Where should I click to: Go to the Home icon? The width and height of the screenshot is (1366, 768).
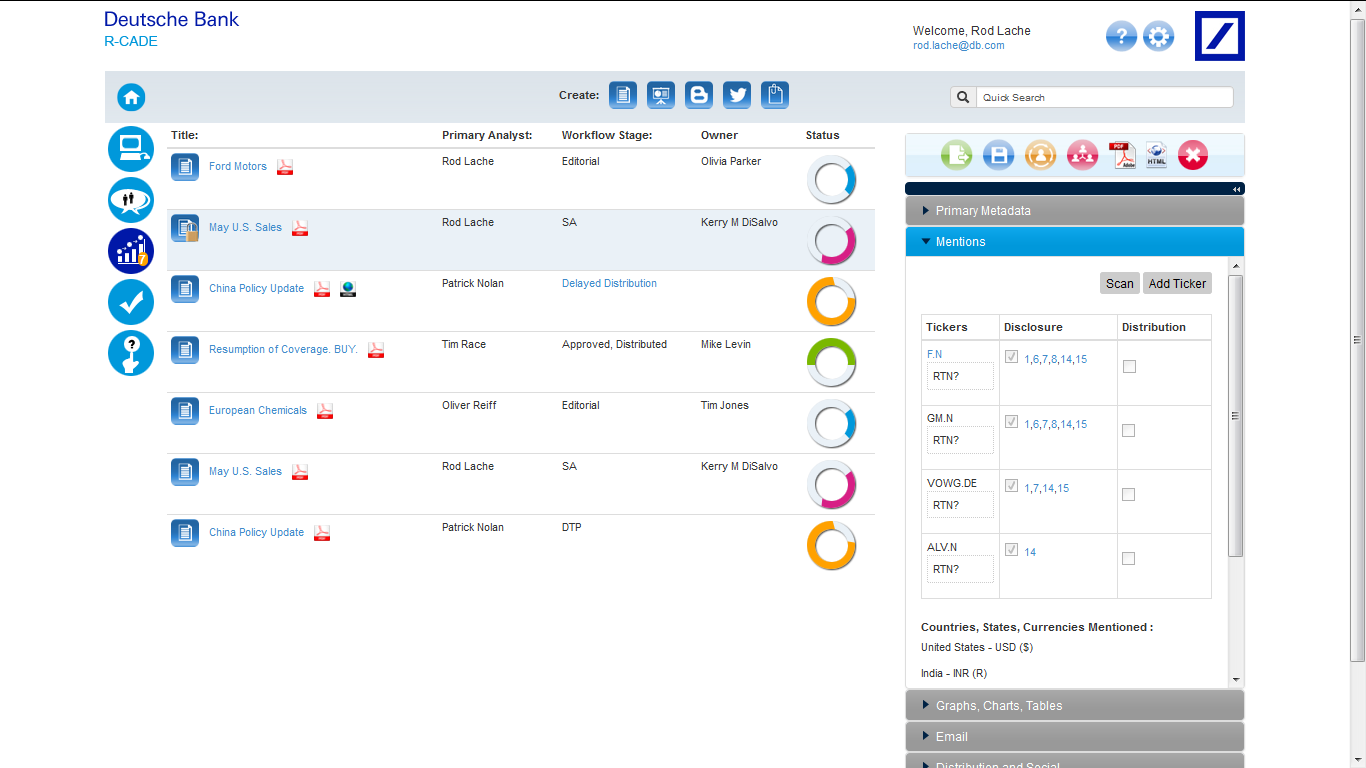[131, 97]
